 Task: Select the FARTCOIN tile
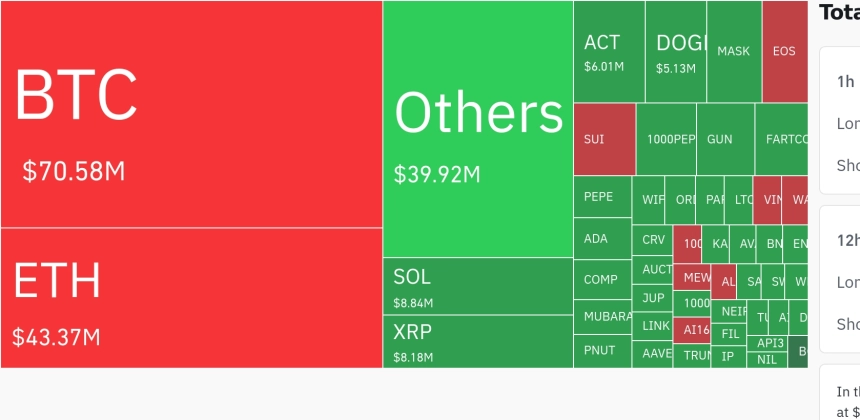pyautogui.click(x=782, y=139)
